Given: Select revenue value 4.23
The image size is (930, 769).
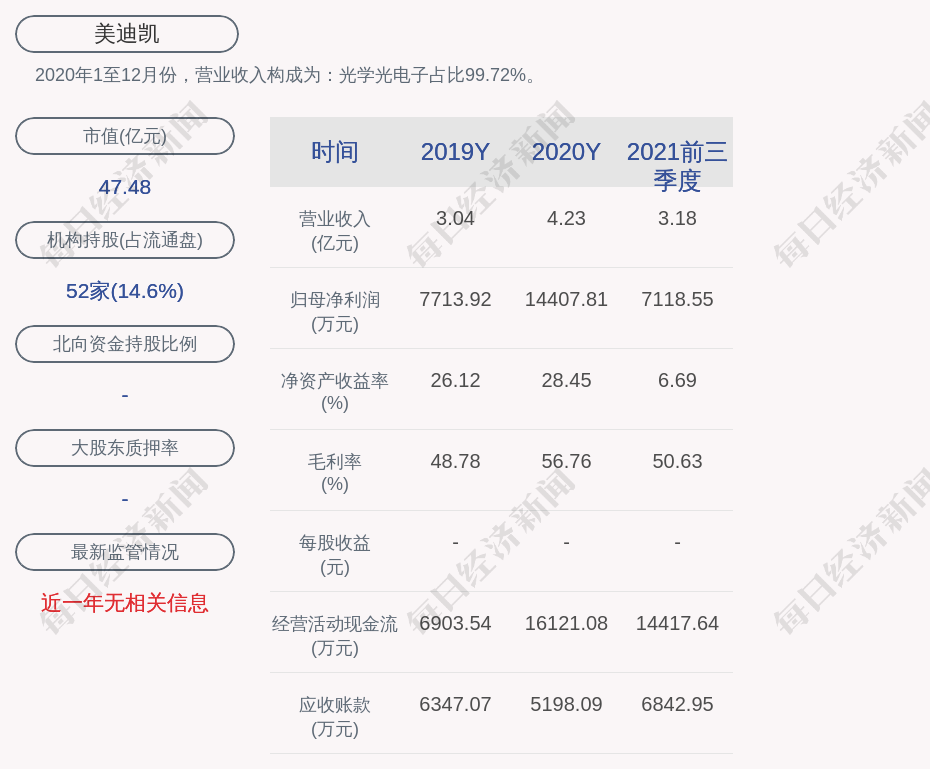Looking at the screenshot, I should tap(566, 218).
